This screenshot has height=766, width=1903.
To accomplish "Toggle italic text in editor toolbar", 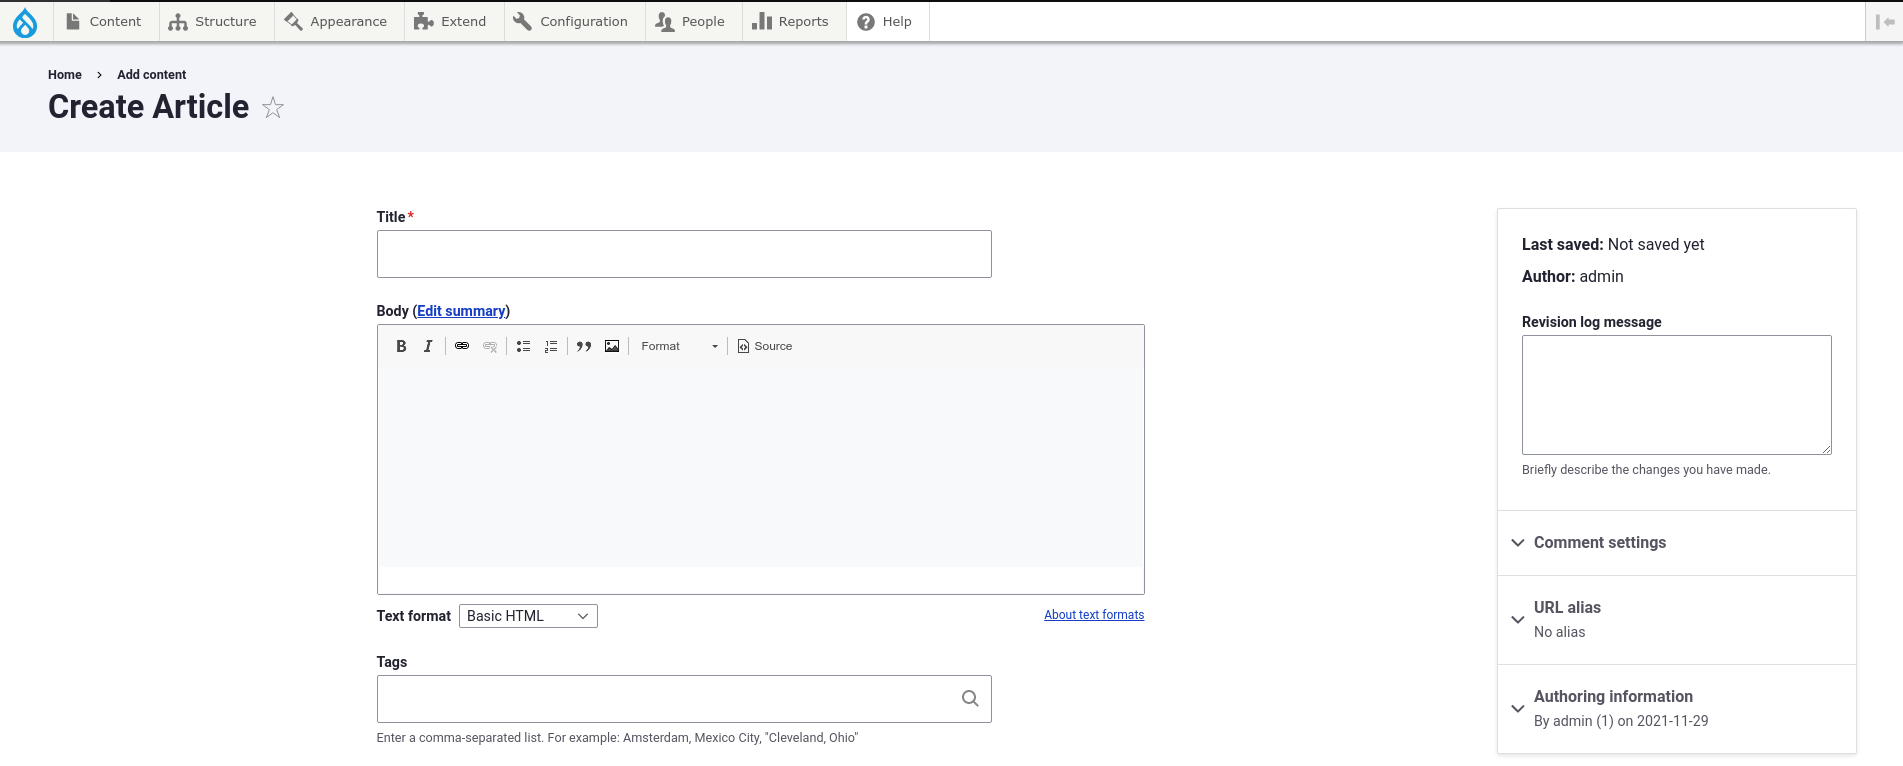I will [x=428, y=346].
